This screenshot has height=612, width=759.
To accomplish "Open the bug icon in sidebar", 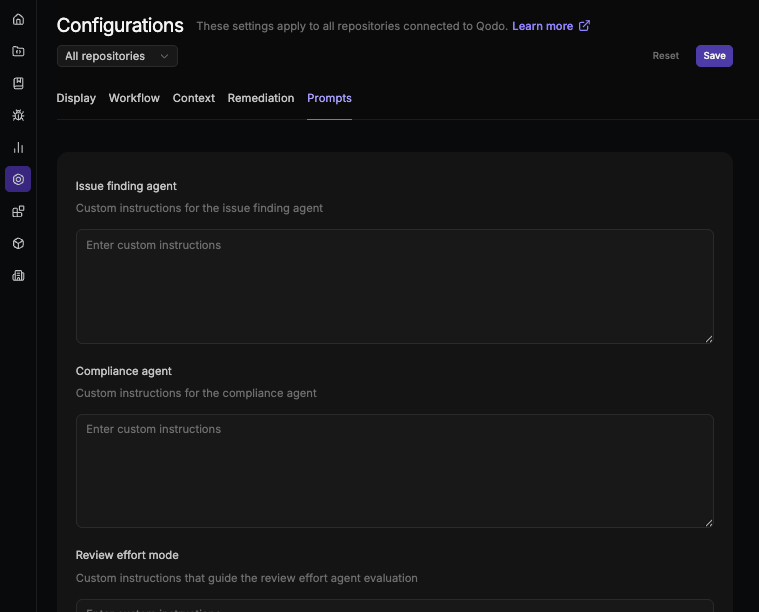I will (x=18, y=115).
